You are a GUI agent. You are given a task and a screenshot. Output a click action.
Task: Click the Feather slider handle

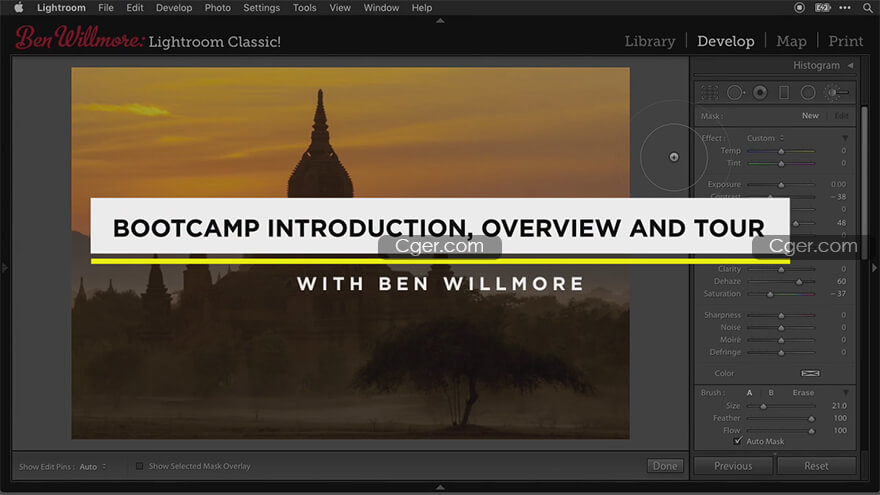coord(812,419)
